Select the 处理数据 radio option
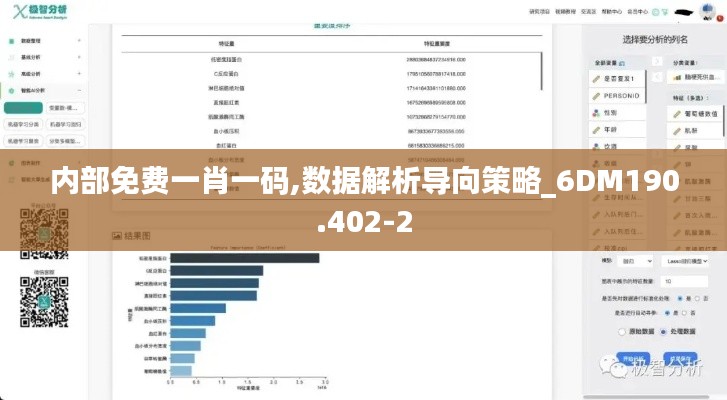Viewport: 727px width, 400px height. 662,330
